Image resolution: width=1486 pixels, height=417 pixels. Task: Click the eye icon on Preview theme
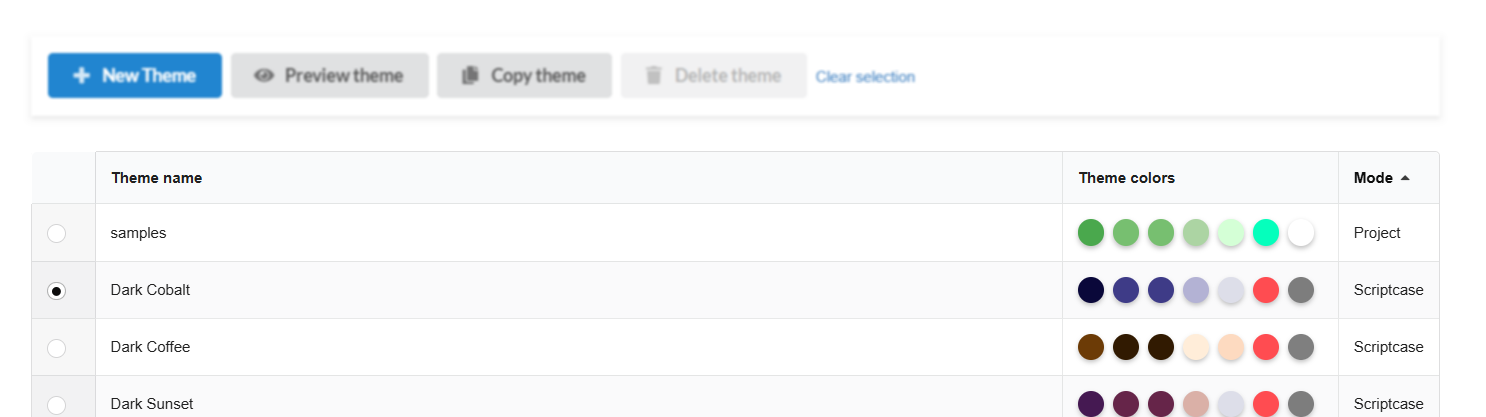(264, 76)
